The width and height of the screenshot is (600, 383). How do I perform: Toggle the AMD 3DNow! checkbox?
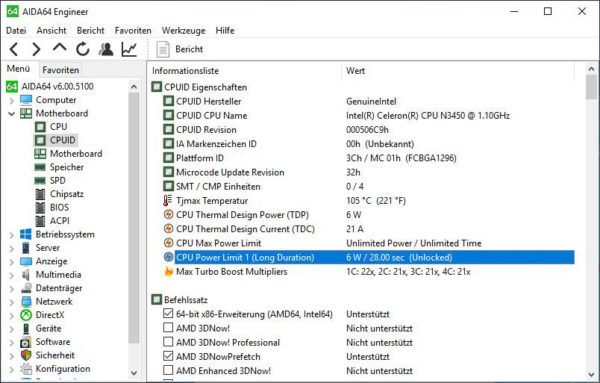tap(168, 328)
